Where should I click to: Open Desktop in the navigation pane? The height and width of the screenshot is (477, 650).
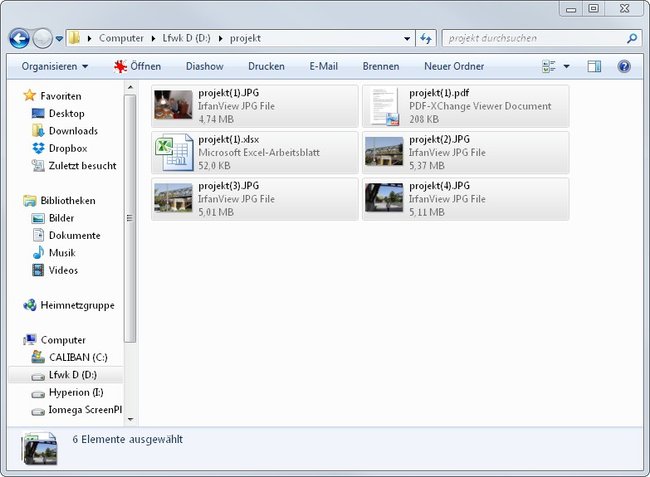point(58,114)
